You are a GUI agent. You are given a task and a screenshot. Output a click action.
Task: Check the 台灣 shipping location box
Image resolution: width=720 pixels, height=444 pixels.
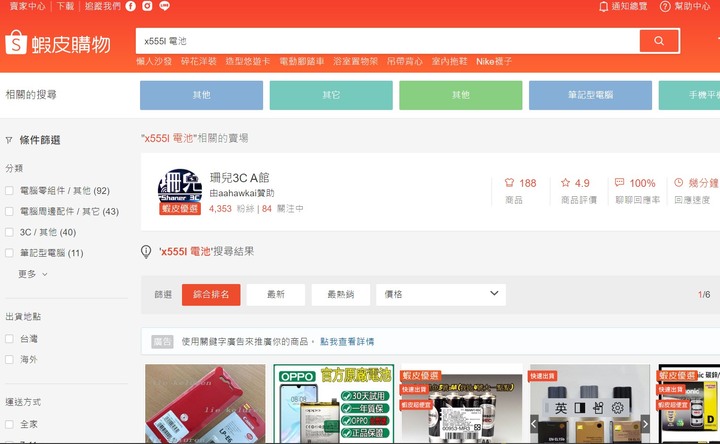[x=9, y=338]
